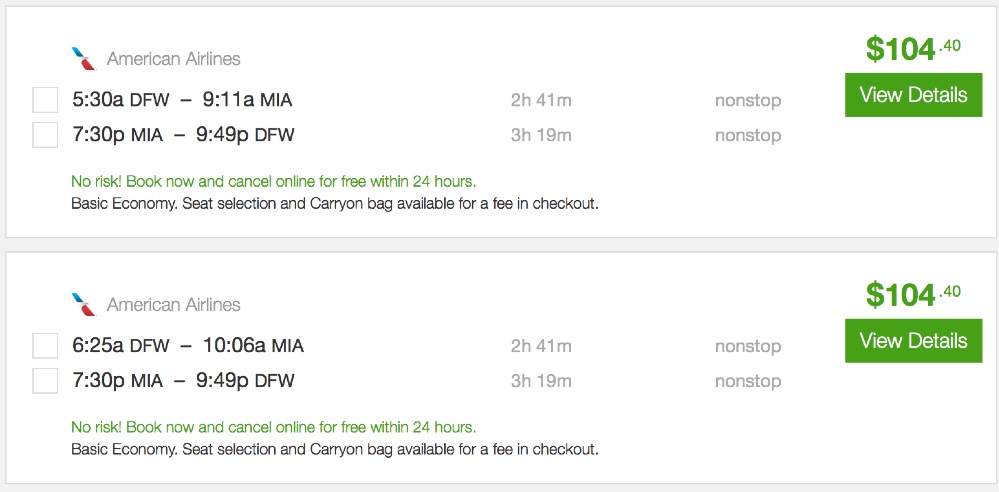Open View Details for the 6:25a itinerary
This screenshot has height=492, width=999.
(913, 341)
